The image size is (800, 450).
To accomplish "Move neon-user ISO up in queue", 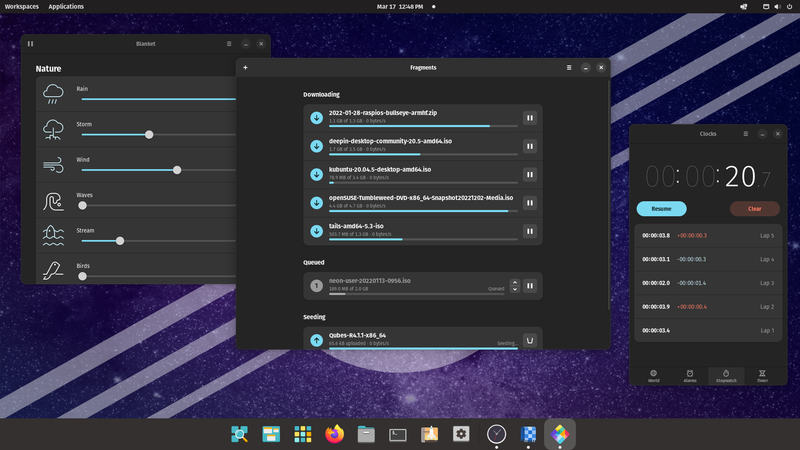I will 515,282.
